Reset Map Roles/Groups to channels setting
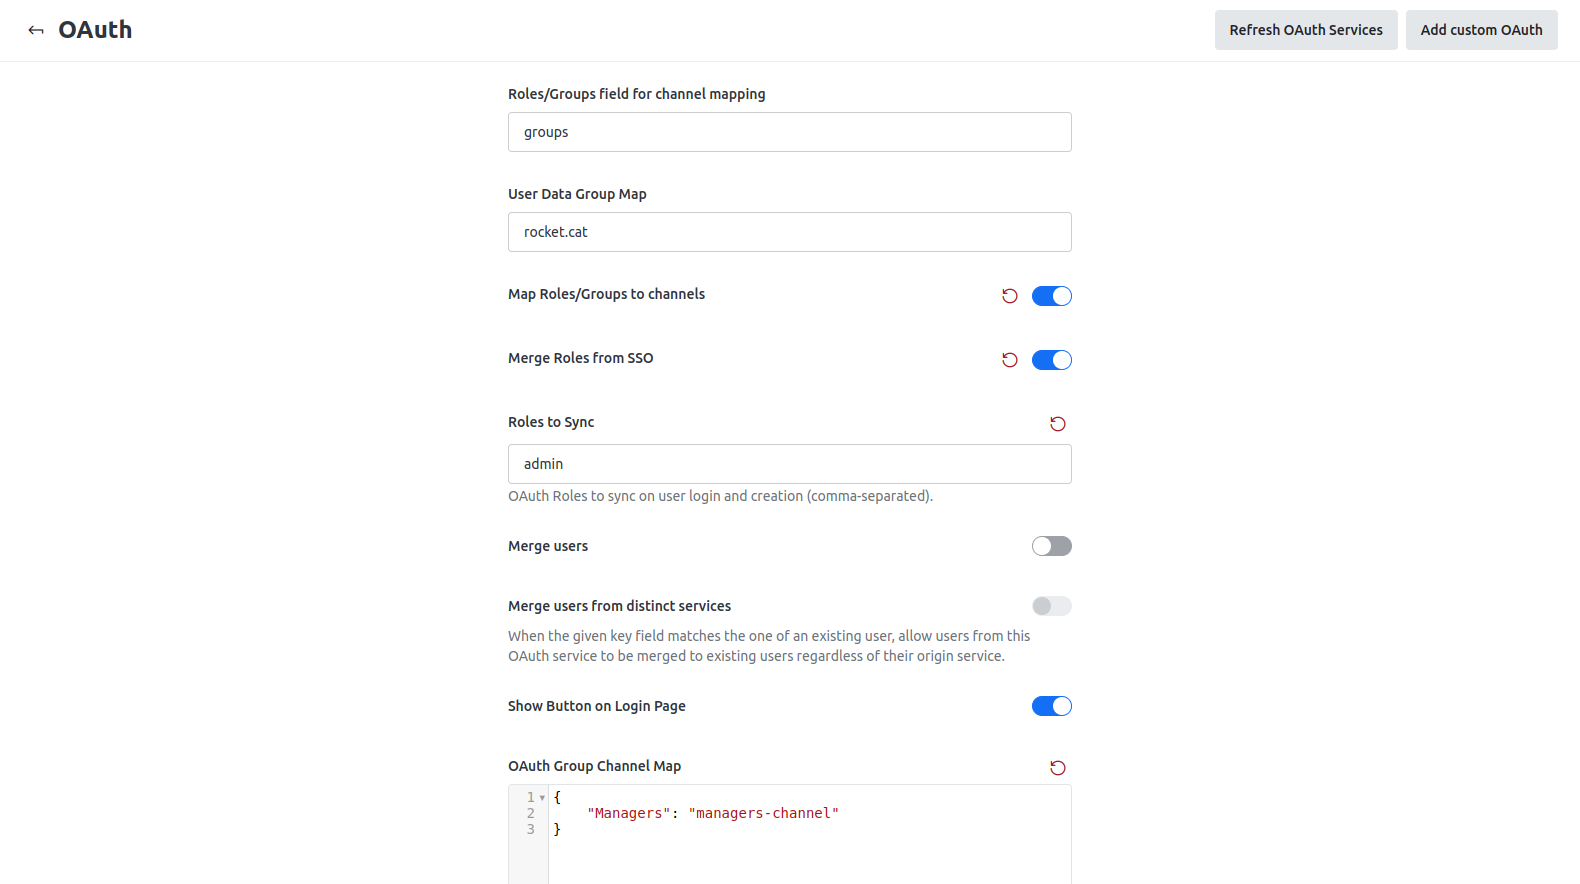 1010,296
